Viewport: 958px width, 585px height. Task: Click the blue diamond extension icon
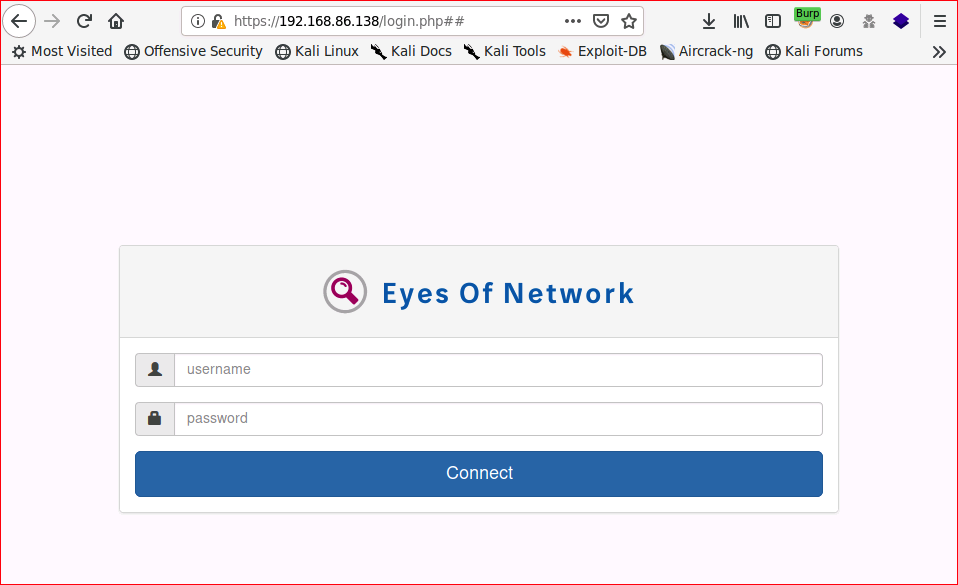pyautogui.click(x=901, y=21)
